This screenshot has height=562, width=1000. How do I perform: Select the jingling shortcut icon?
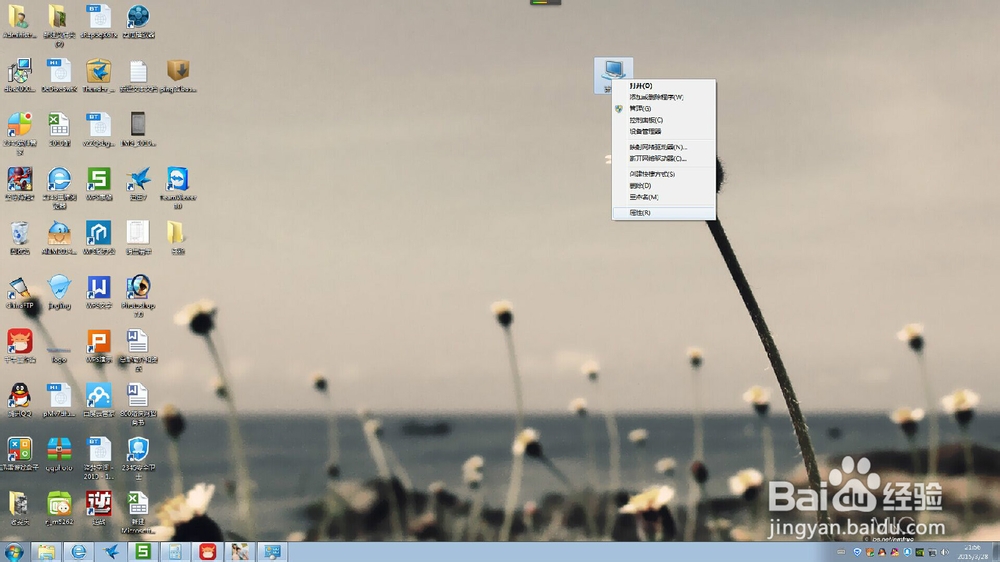(59, 292)
